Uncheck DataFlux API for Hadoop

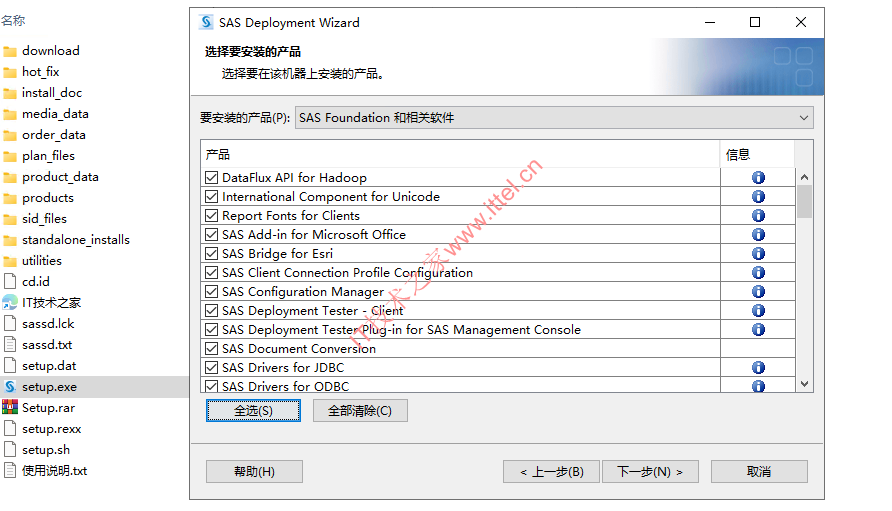[x=212, y=178]
